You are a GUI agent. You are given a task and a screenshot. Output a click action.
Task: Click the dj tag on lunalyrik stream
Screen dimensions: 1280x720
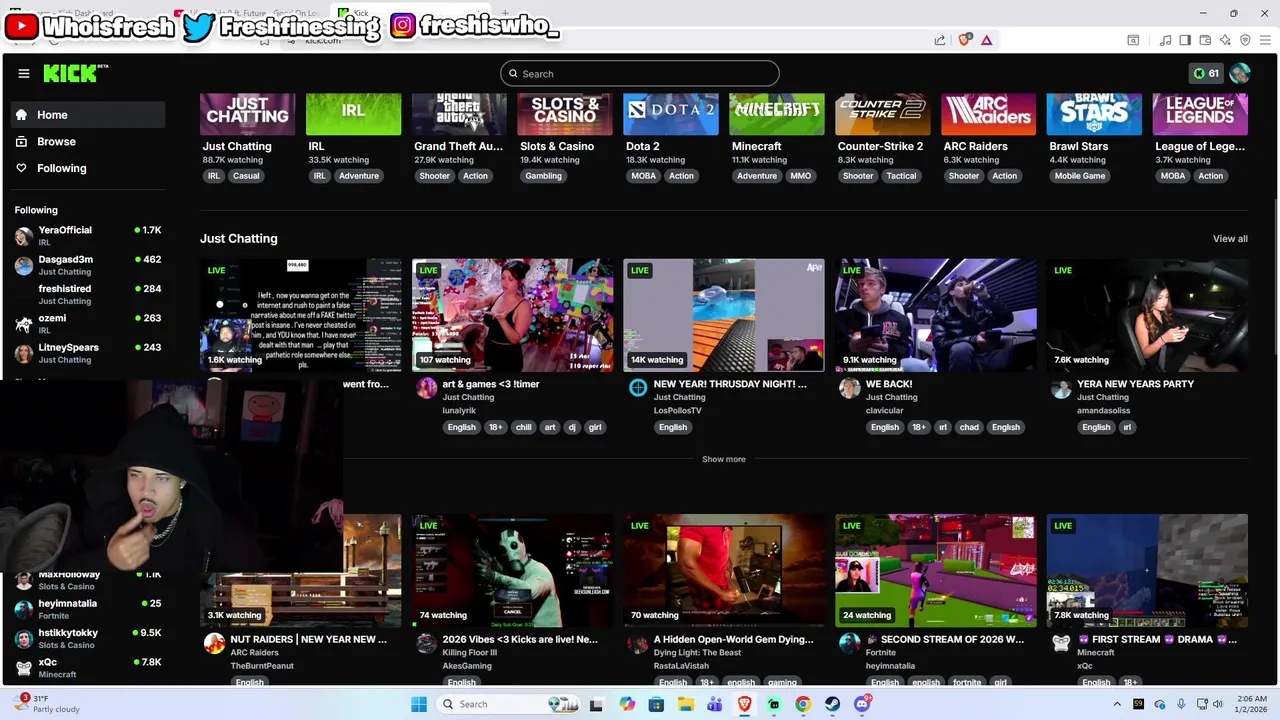point(573,427)
